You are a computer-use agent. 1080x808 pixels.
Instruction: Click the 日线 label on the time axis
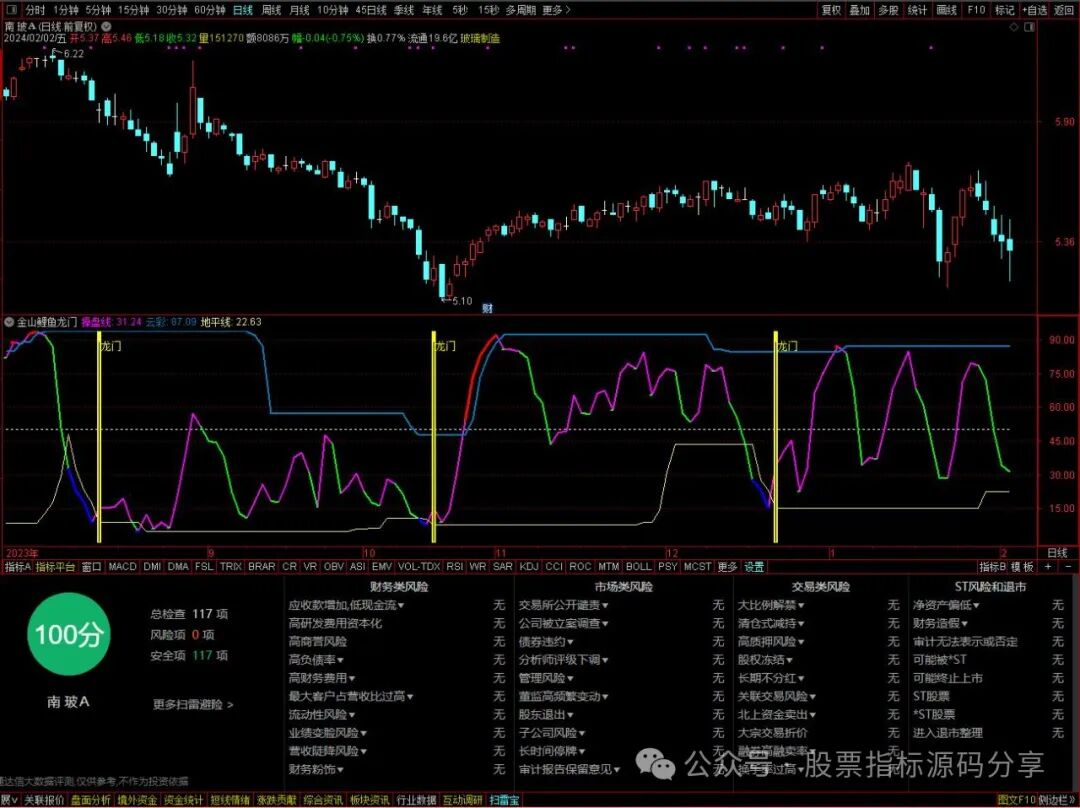tap(1057, 552)
